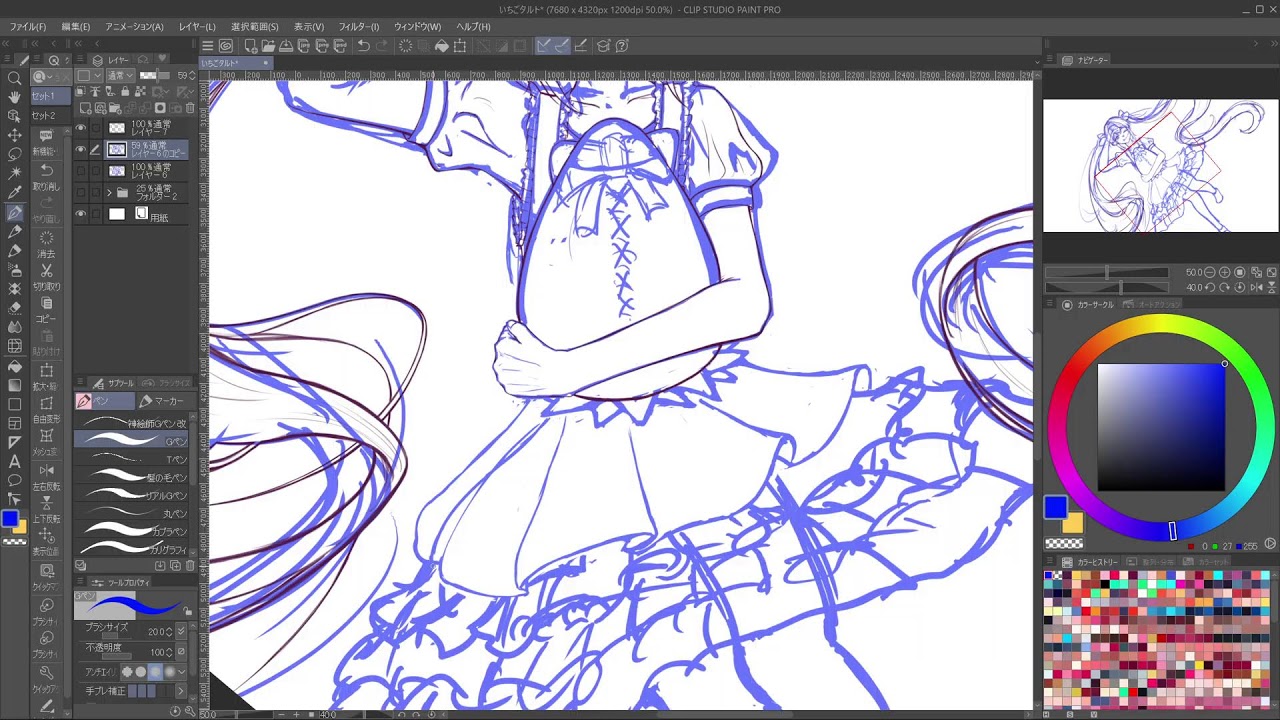Image resolution: width=1280 pixels, height=720 pixels.
Task: Select the Hand move tool
Action: coord(15,97)
